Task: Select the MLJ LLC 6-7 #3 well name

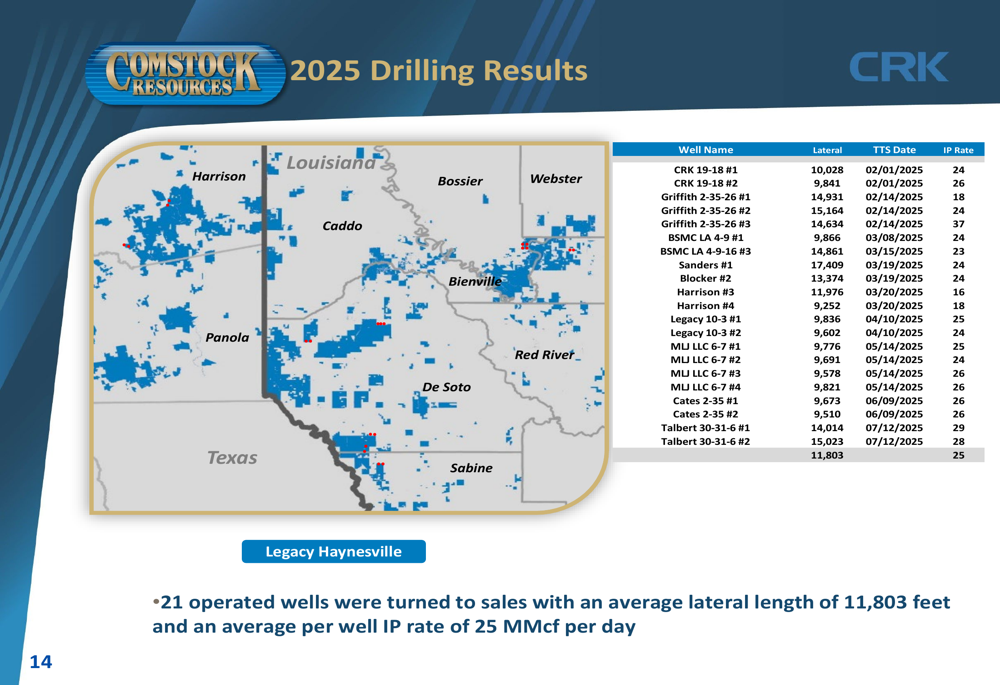Action: [705, 373]
